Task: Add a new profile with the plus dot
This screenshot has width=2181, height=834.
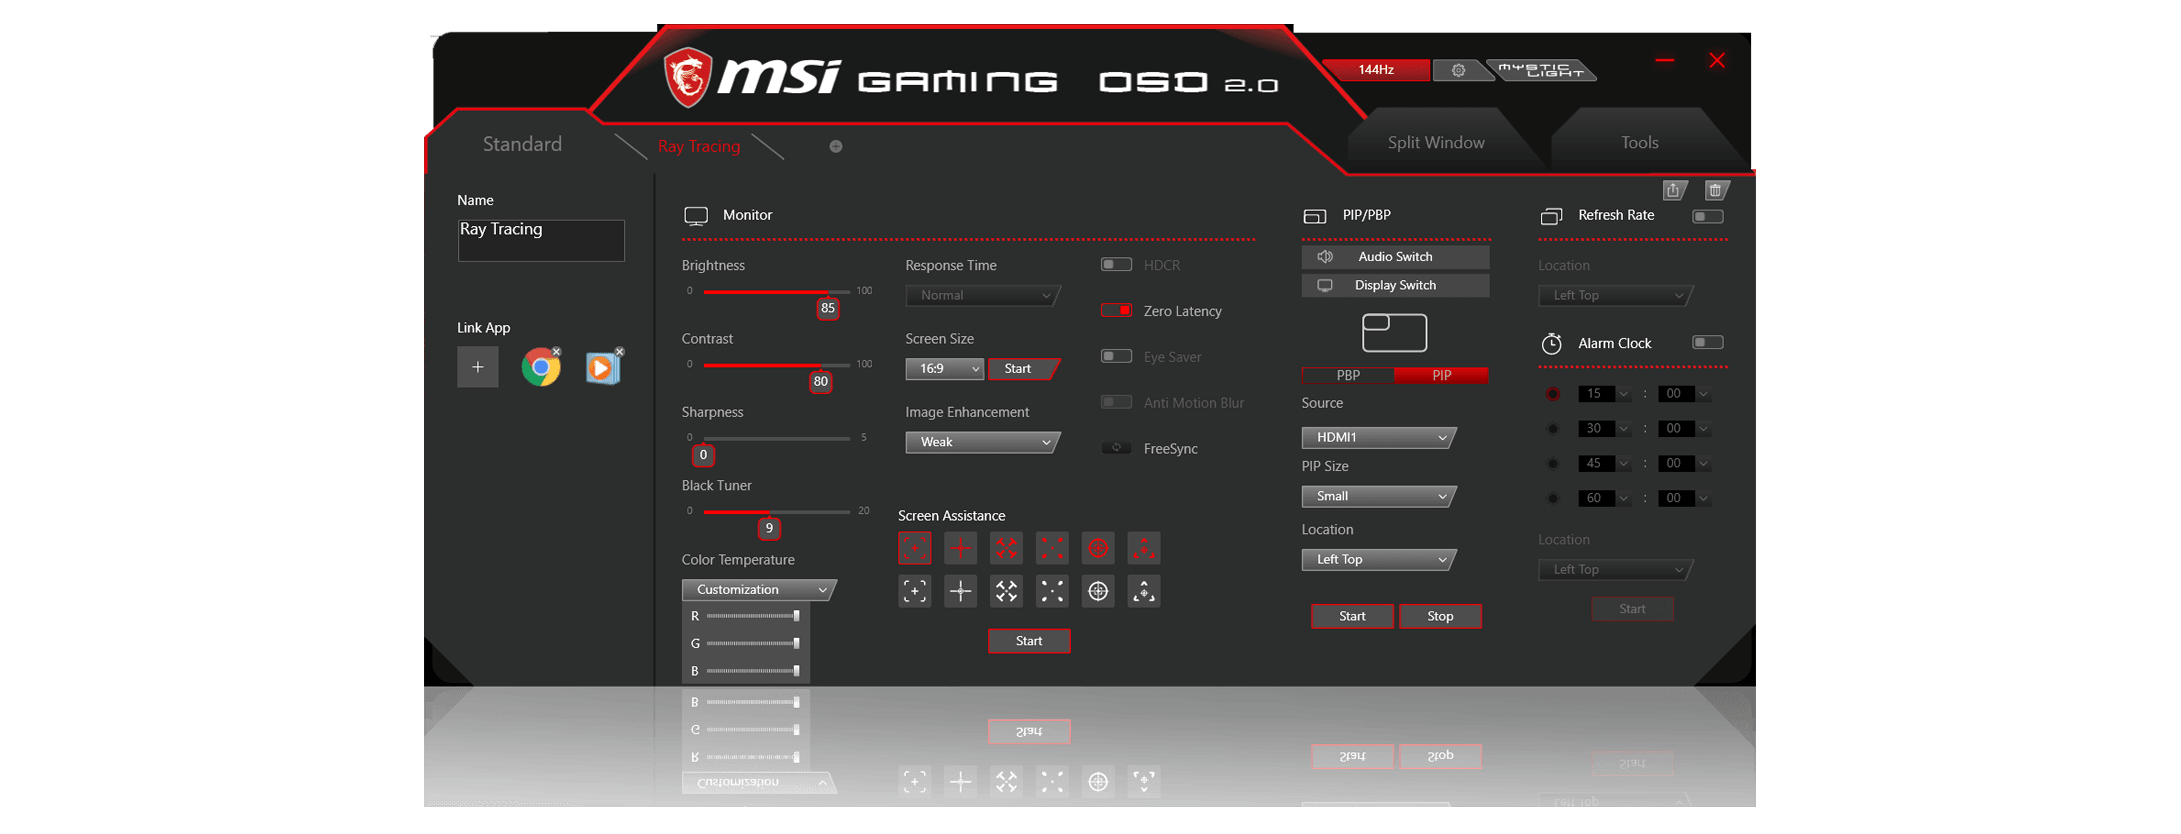Action: coord(836,146)
